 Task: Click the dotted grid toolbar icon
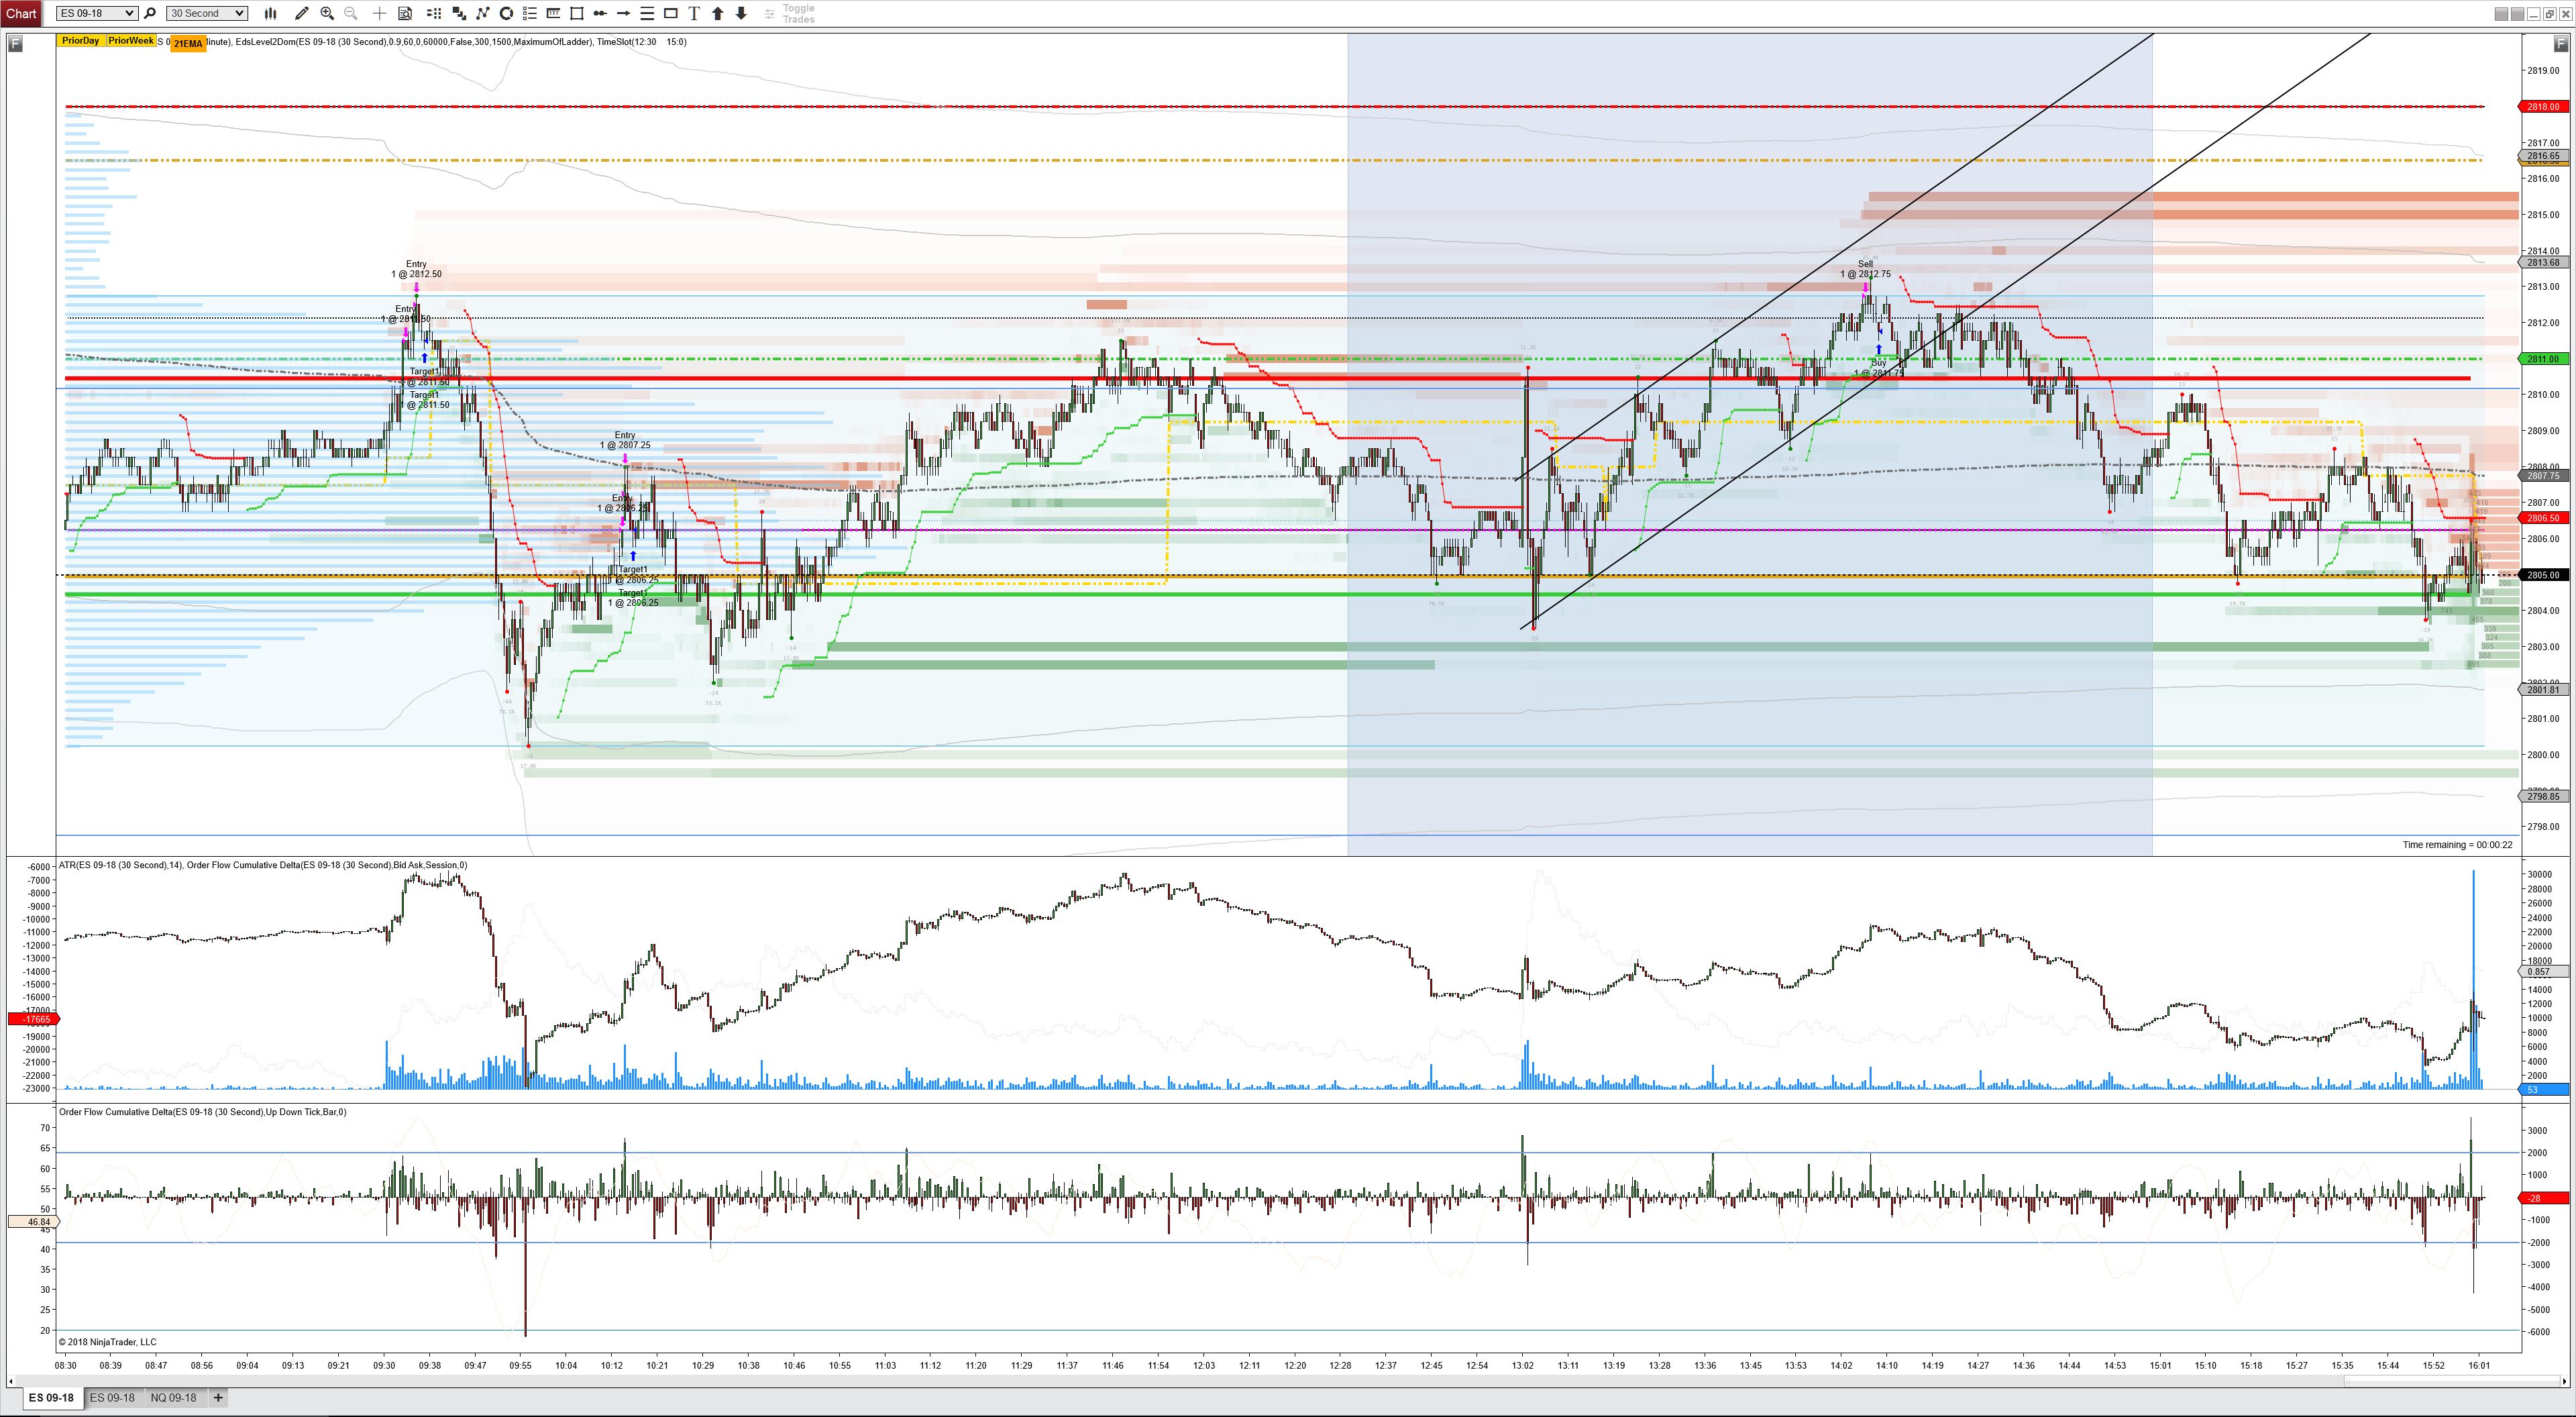[434, 13]
